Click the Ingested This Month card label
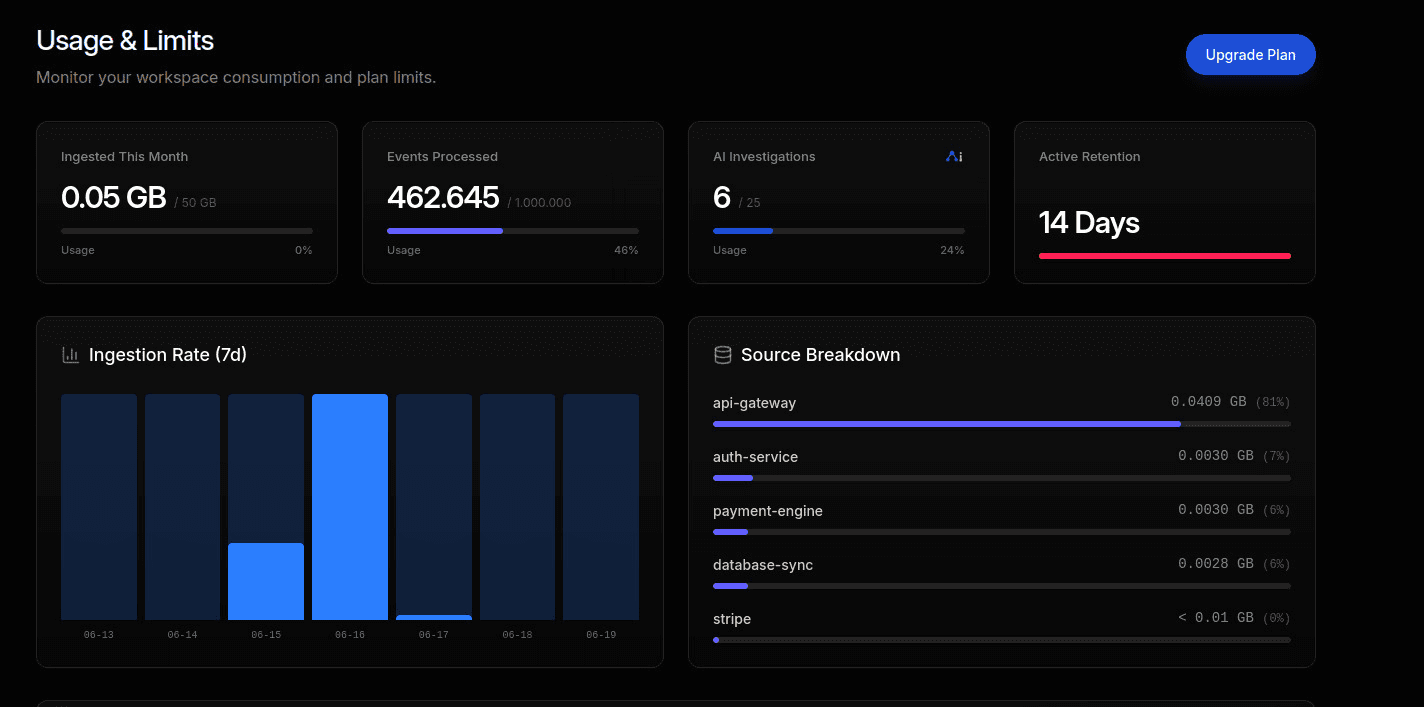 point(124,157)
